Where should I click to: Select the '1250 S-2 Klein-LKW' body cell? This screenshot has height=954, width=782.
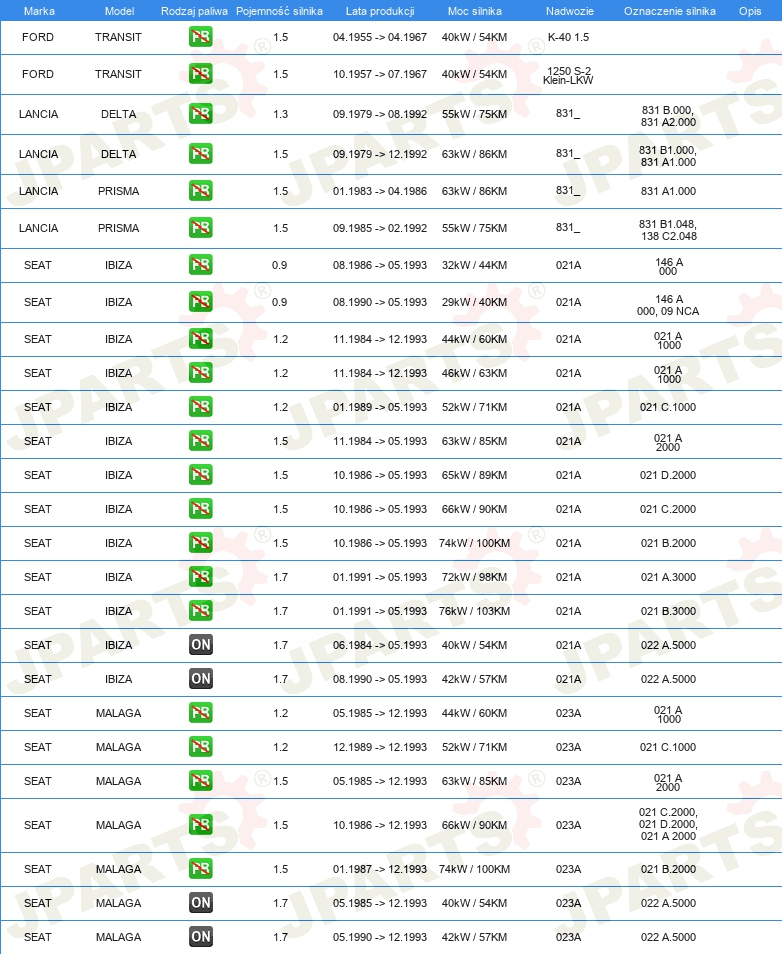click(568, 75)
